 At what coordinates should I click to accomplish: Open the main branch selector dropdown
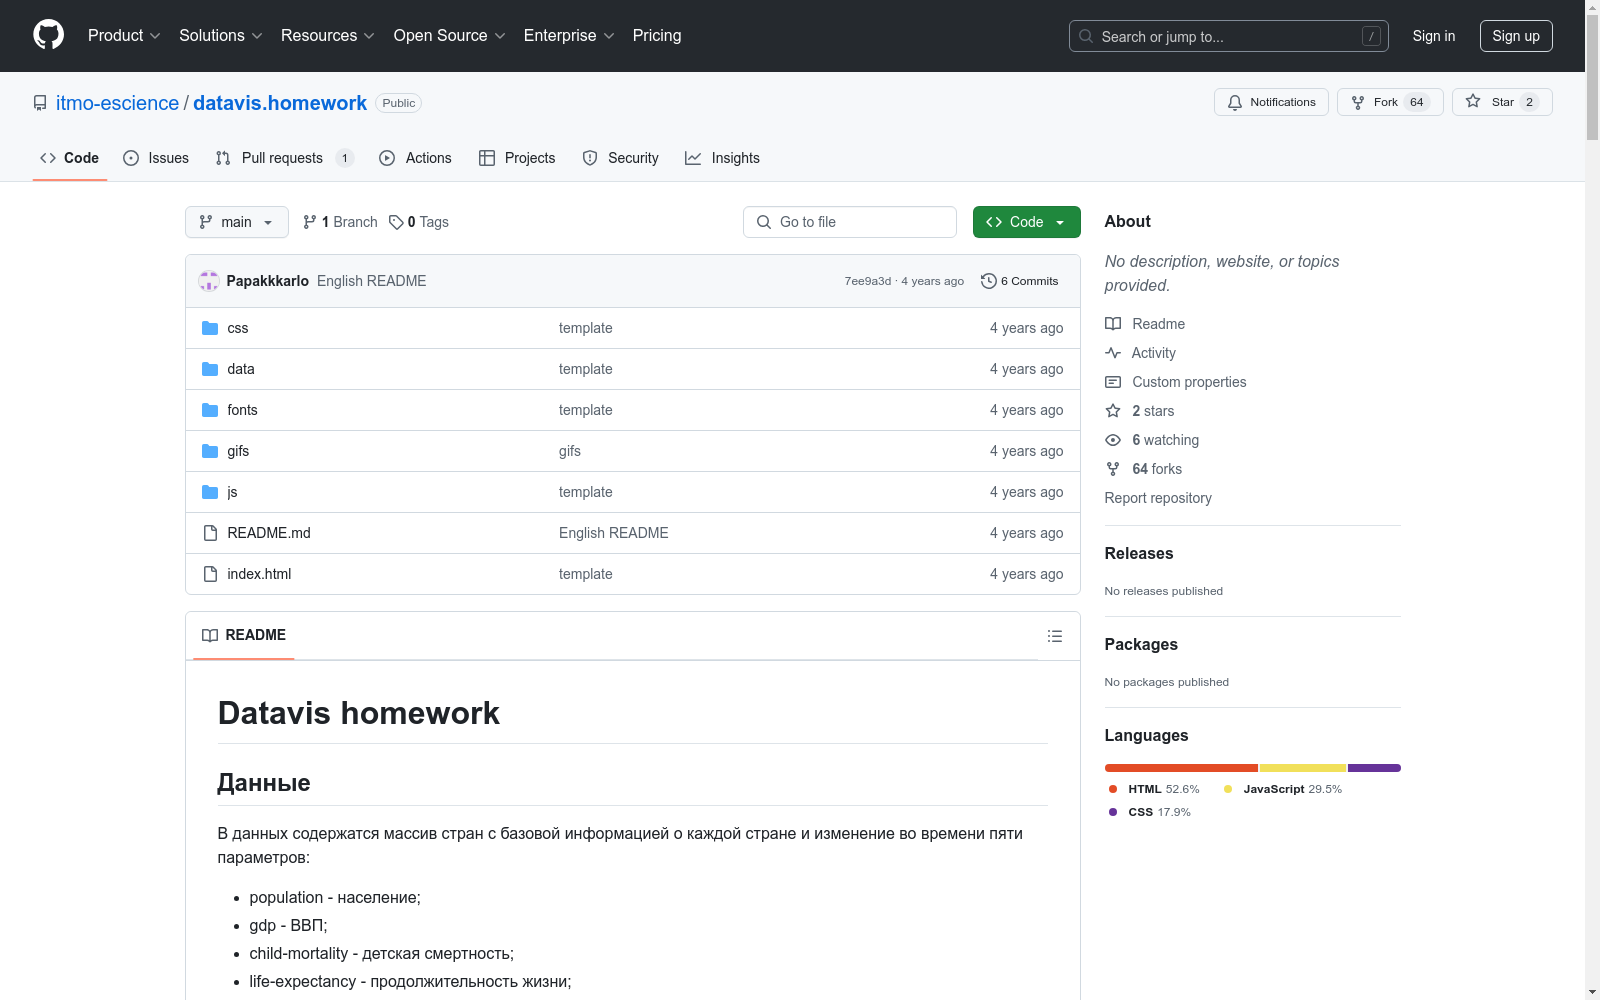237,222
